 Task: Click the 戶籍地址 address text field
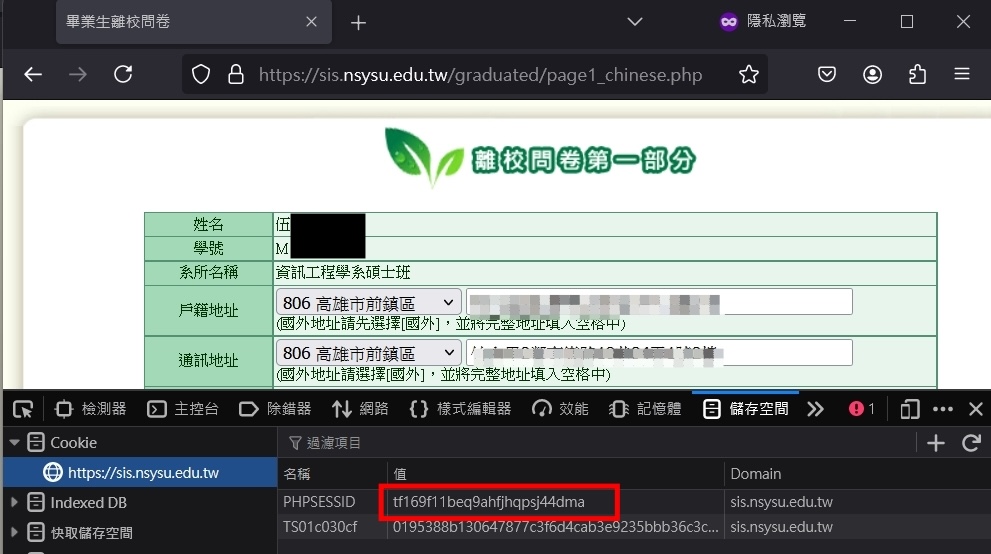(x=659, y=302)
